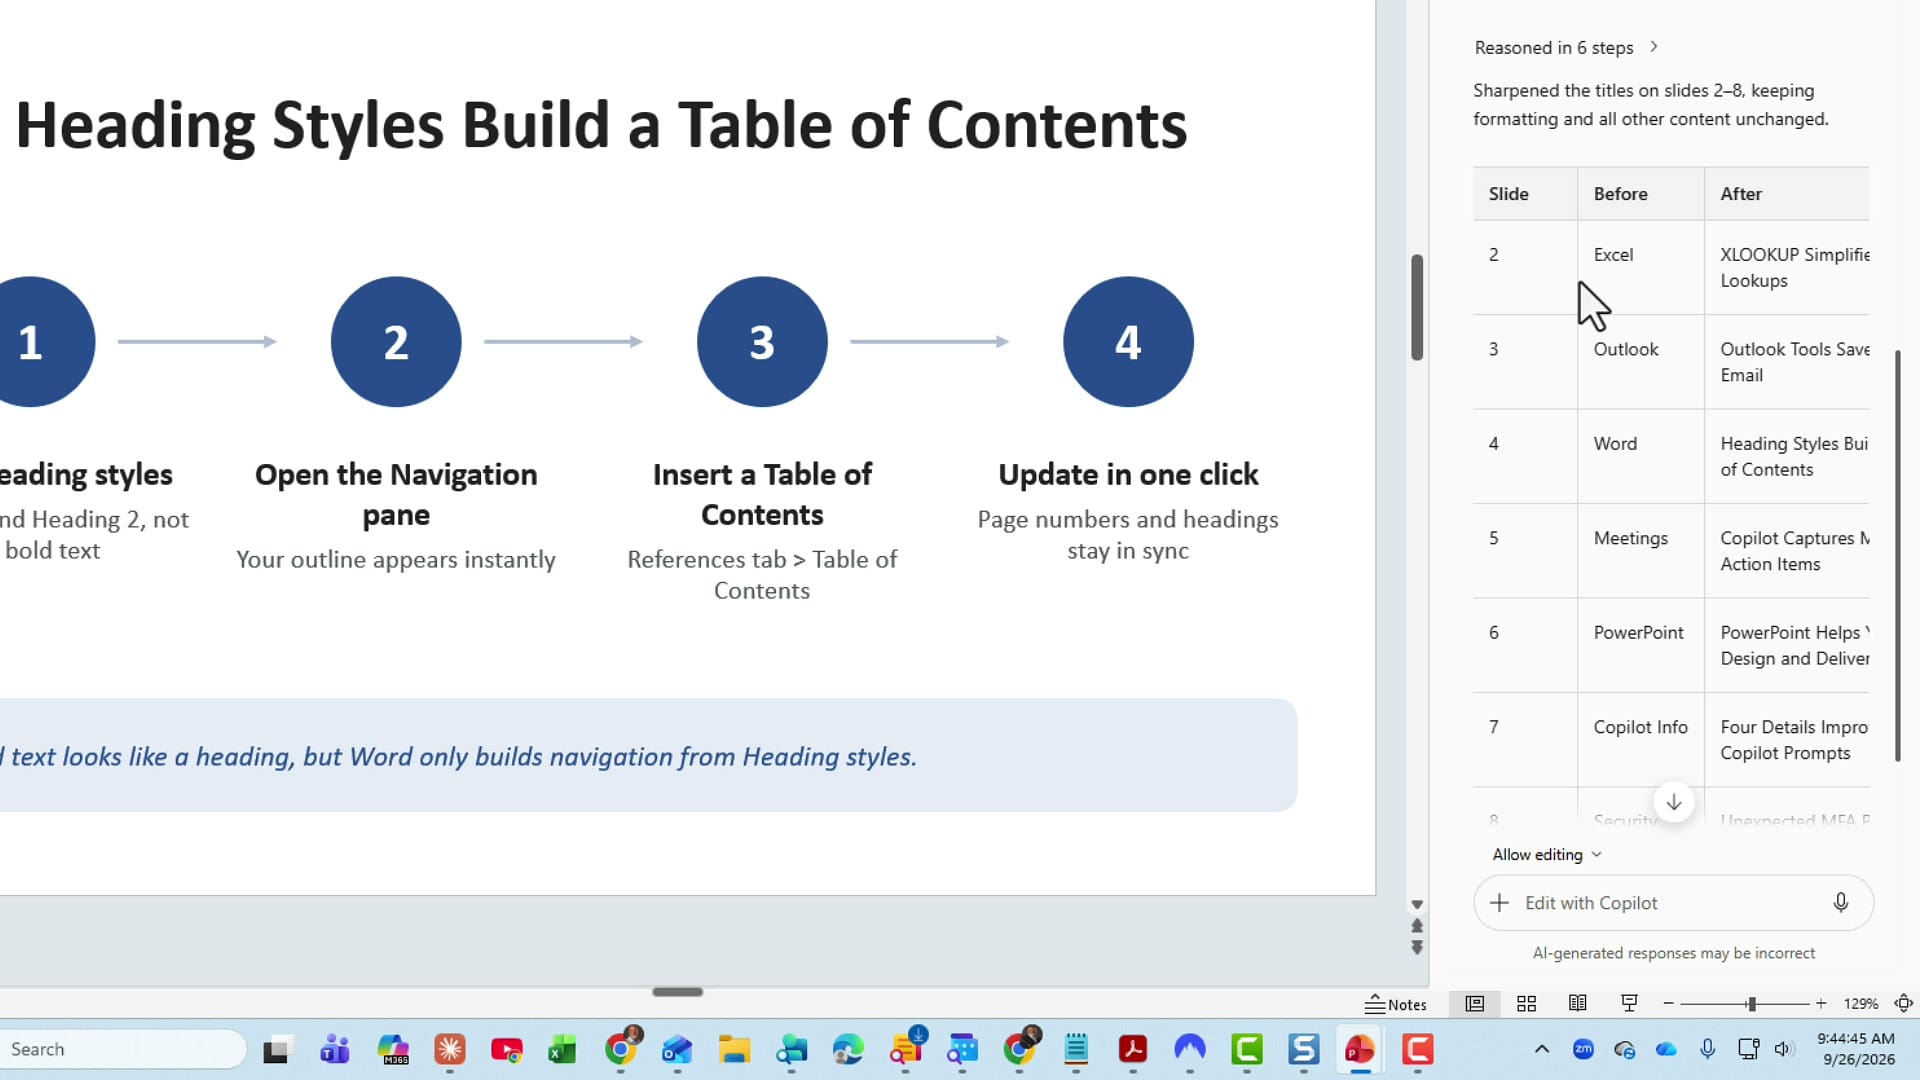
Task: Open the 129% zoom level dialog
Action: 1861,1004
